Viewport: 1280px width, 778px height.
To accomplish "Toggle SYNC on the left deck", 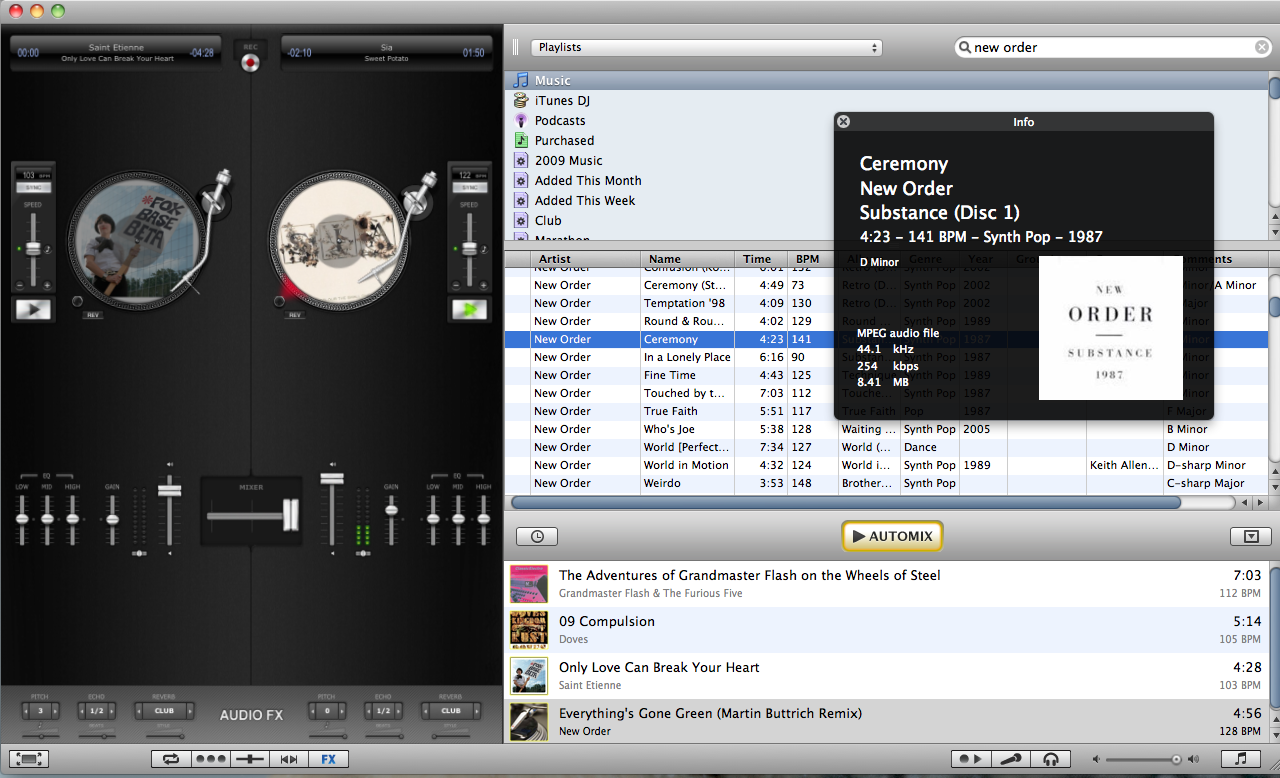I will coord(33,187).
